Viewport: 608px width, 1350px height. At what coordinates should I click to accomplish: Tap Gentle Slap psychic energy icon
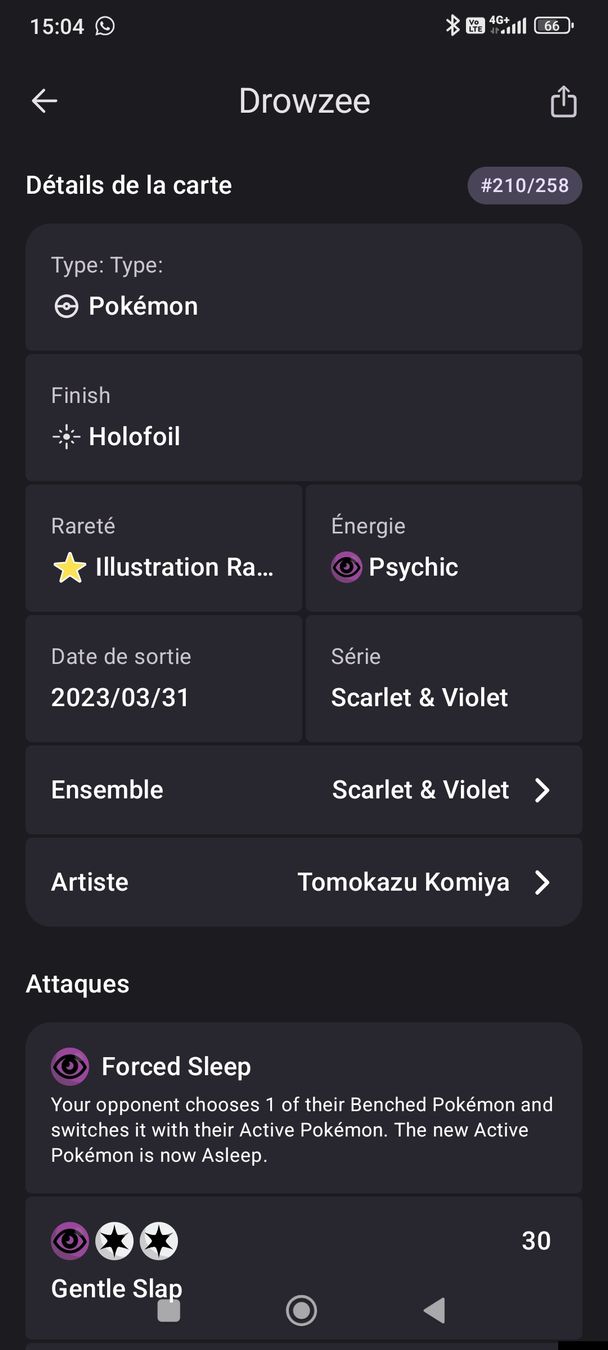[70, 1242]
